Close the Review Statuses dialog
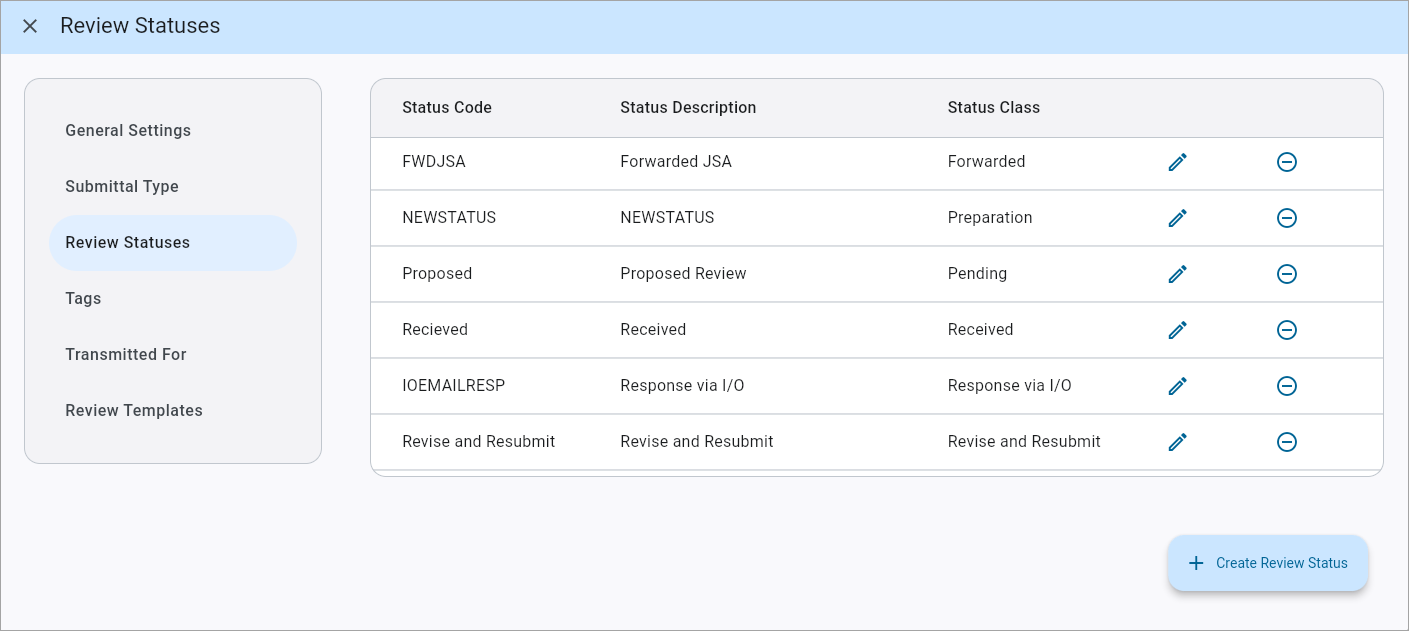This screenshot has height=631, width=1409. pos(29,26)
